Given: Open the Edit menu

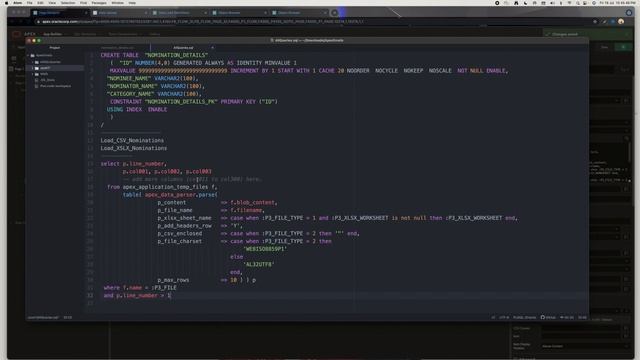Looking at the screenshot, I should [x=40, y=3].
